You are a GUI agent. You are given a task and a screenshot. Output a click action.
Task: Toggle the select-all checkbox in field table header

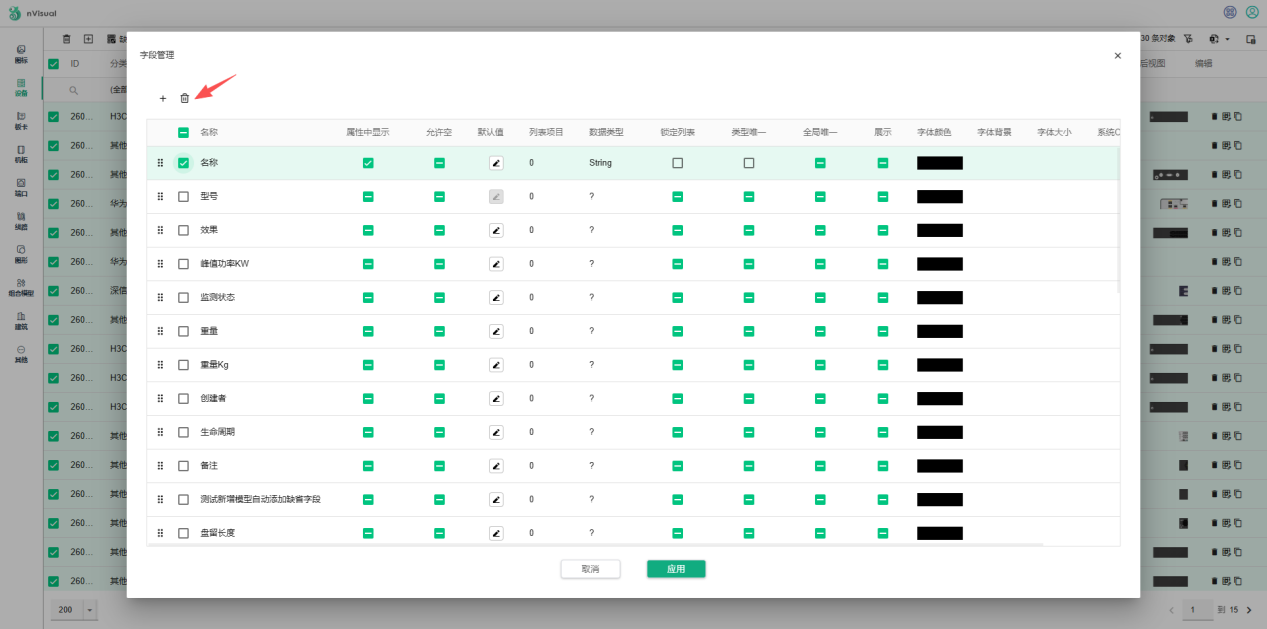183,132
